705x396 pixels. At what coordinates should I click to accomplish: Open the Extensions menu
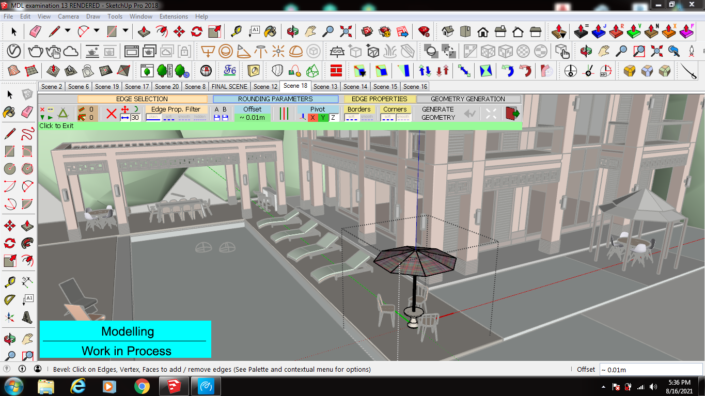point(174,16)
